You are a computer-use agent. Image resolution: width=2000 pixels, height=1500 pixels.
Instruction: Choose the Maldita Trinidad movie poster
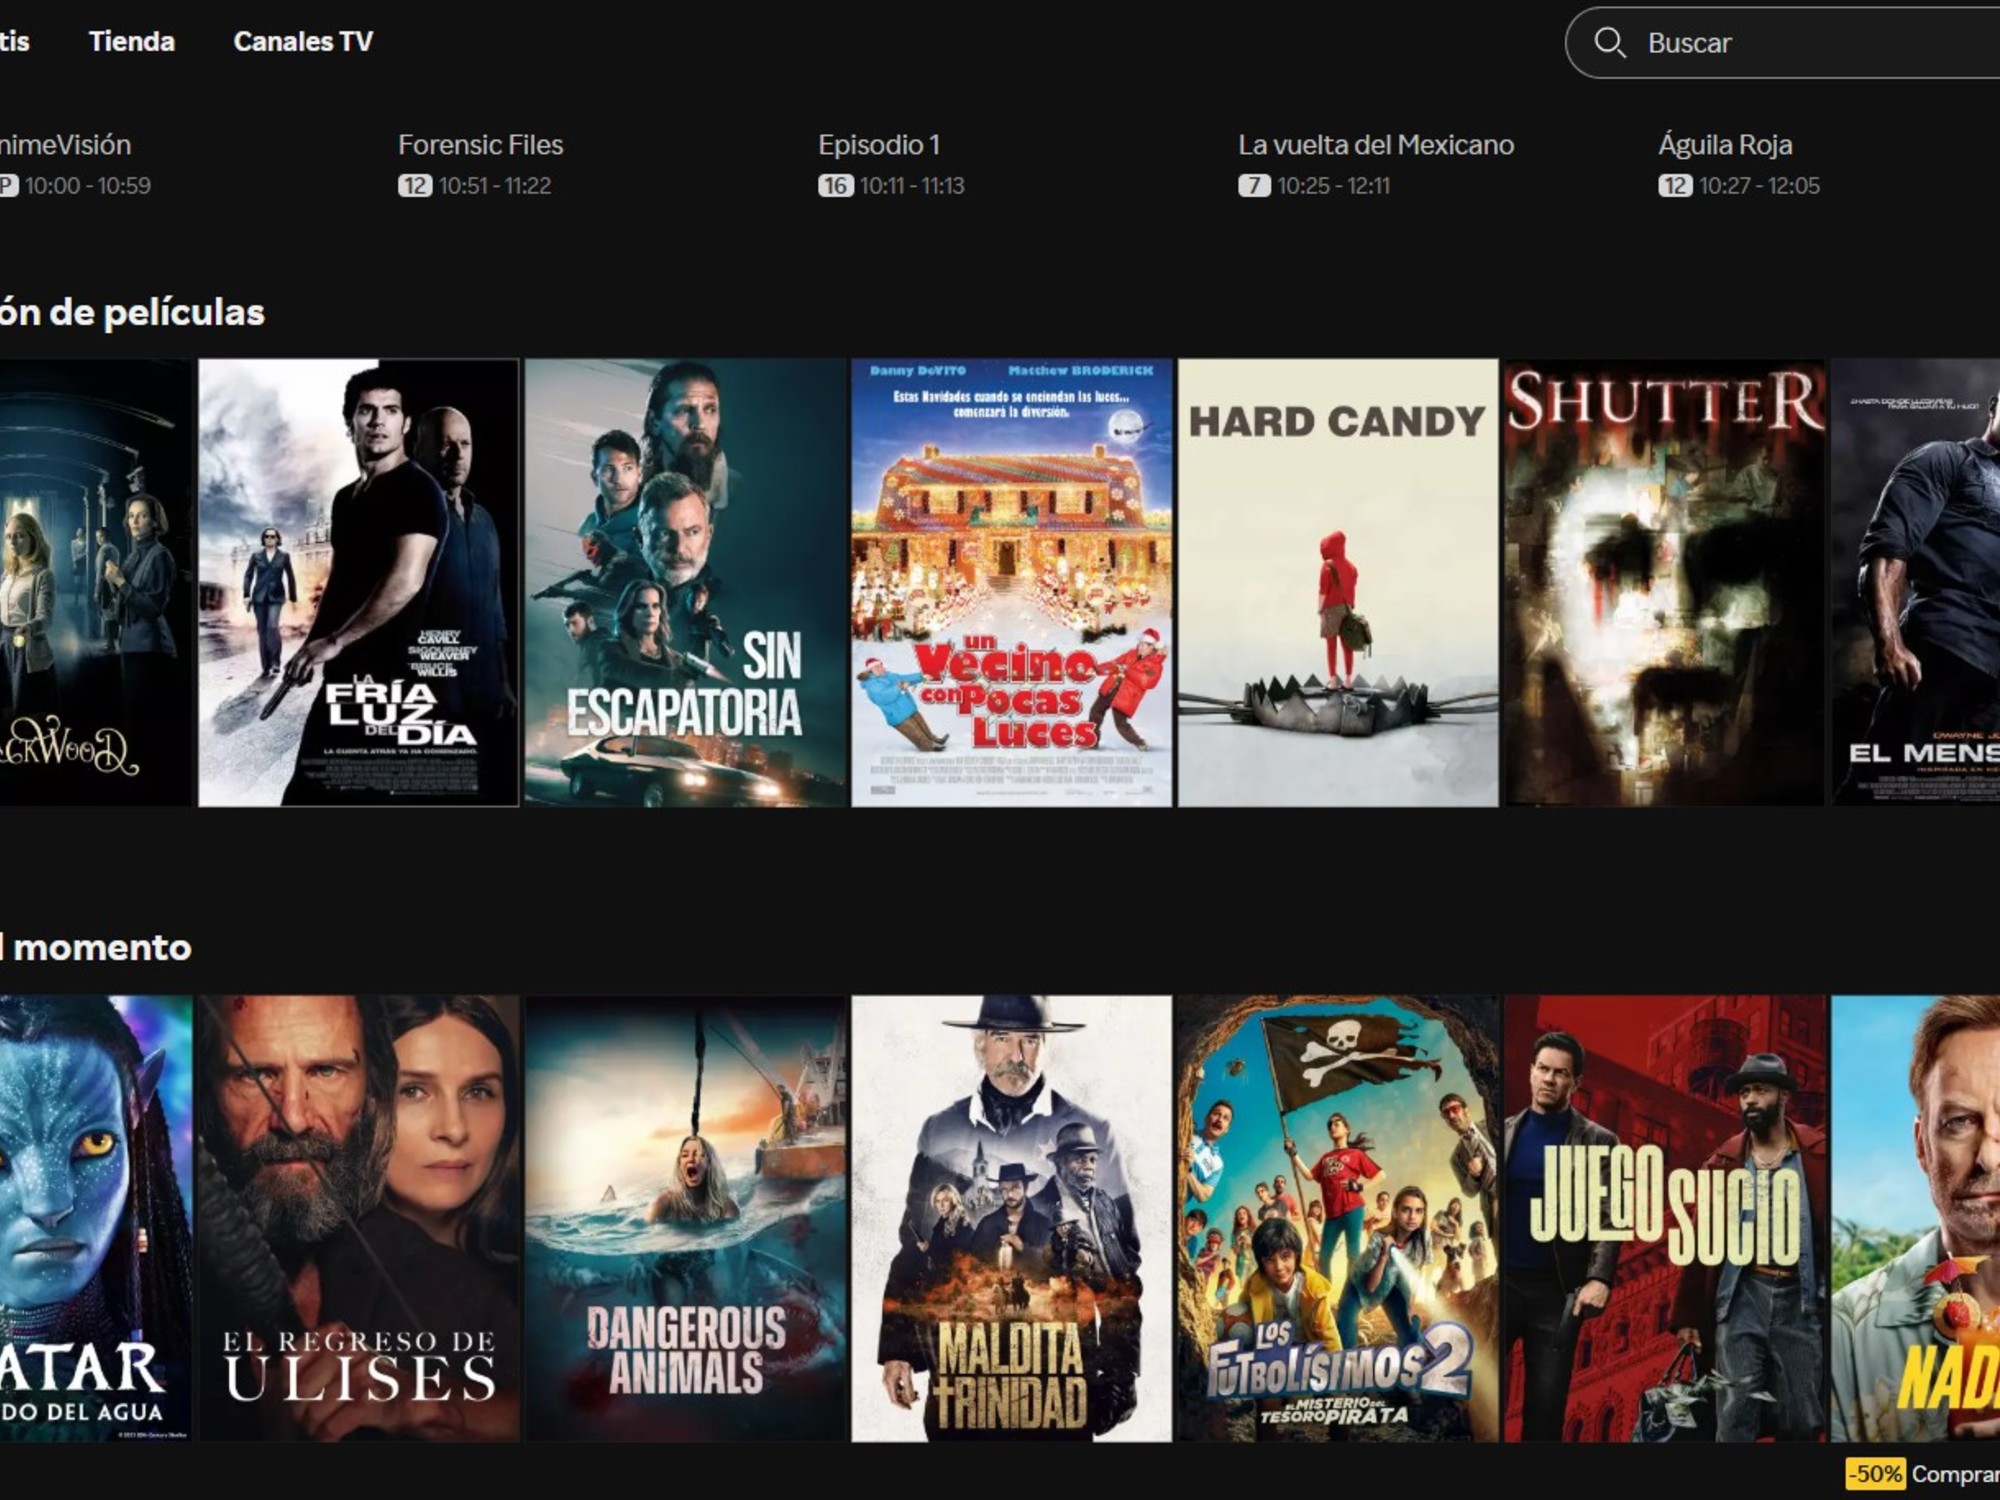(x=1011, y=1218)
